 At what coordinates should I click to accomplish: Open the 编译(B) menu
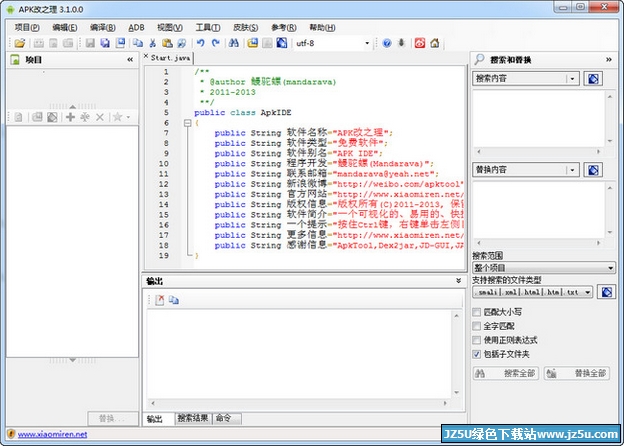(103, 27)
